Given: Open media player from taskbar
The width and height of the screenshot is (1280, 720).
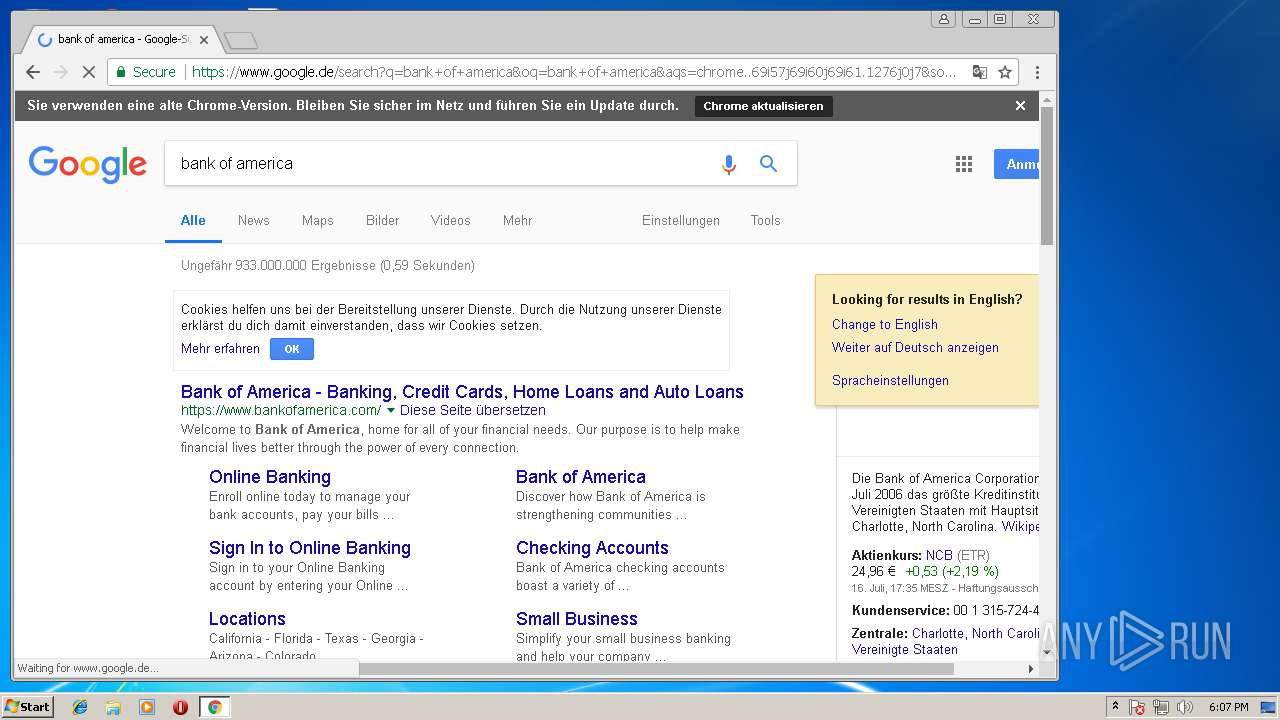Looking at the screenshot, I should pyautogui.click(x=147, y=707).
